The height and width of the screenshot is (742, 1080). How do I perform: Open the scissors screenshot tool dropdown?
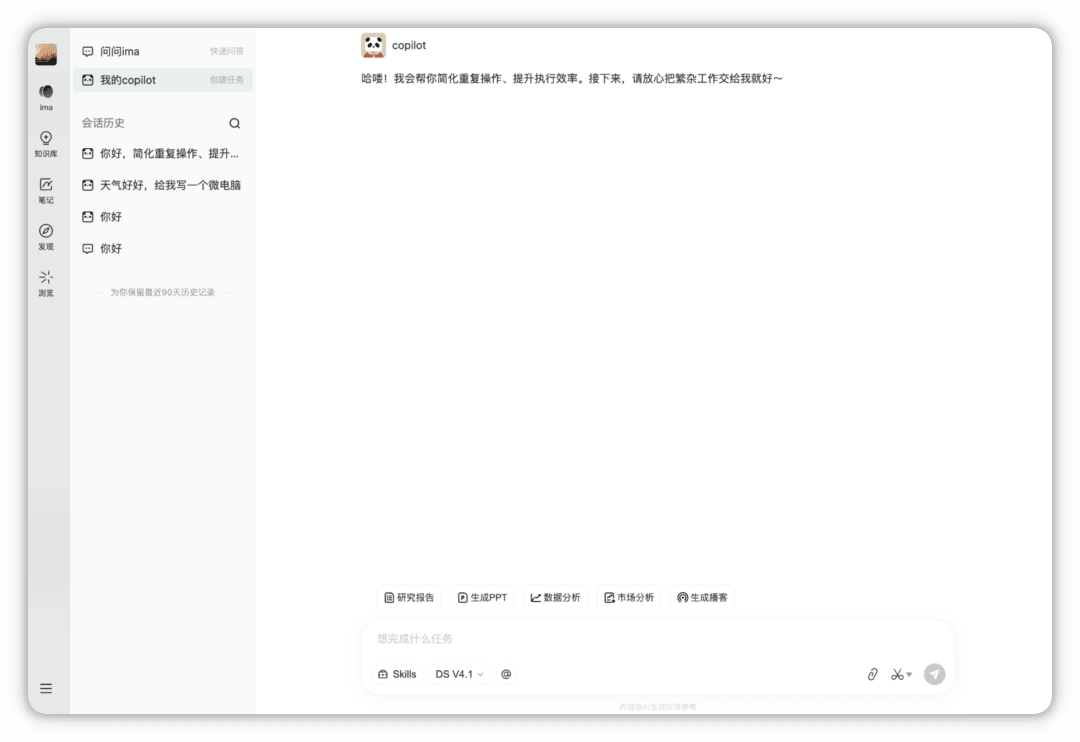click(901, 674)
